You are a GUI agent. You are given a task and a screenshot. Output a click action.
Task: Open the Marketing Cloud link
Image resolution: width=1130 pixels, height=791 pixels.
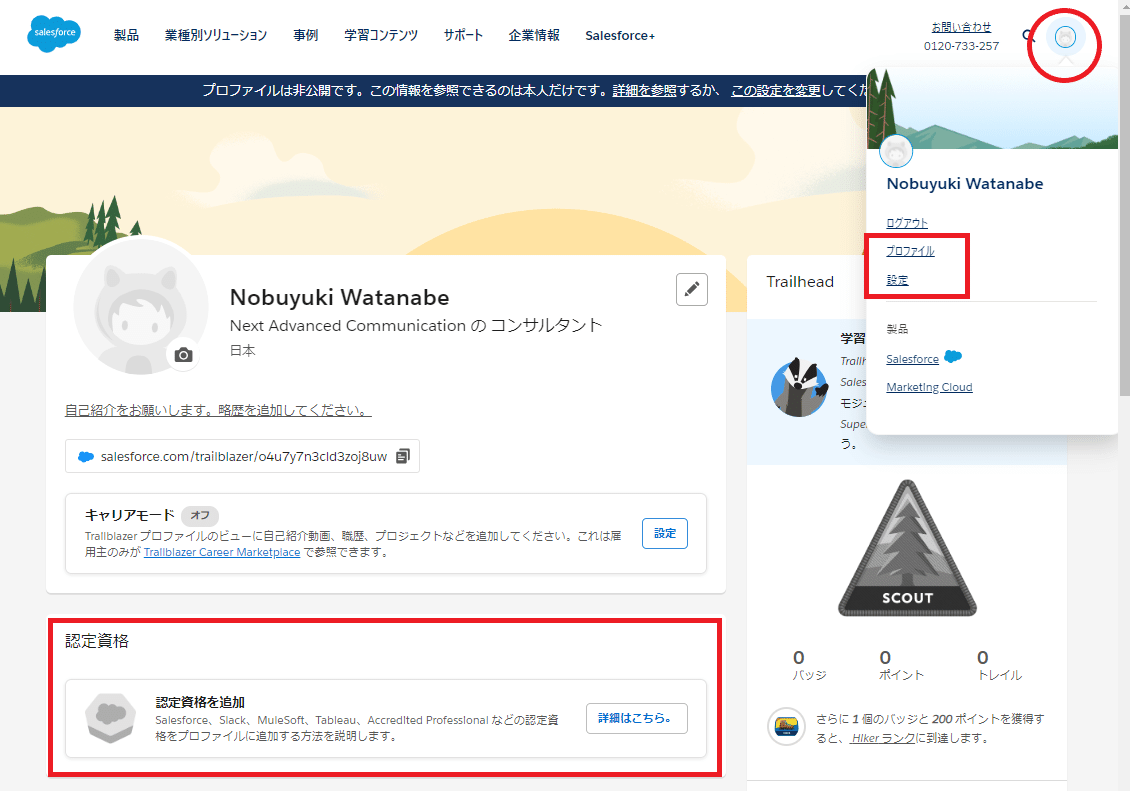point(929,388)
